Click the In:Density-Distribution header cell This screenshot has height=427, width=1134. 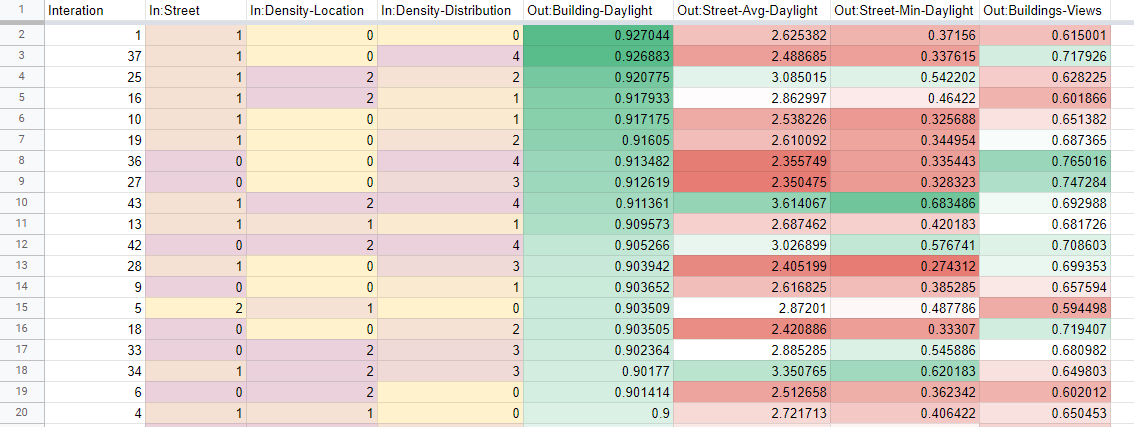click(x=449, y=11)
